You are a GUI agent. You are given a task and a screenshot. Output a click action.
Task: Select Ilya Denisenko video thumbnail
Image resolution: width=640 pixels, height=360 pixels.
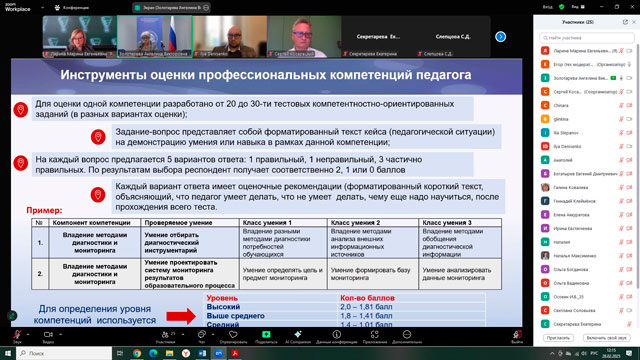(230, 36)
